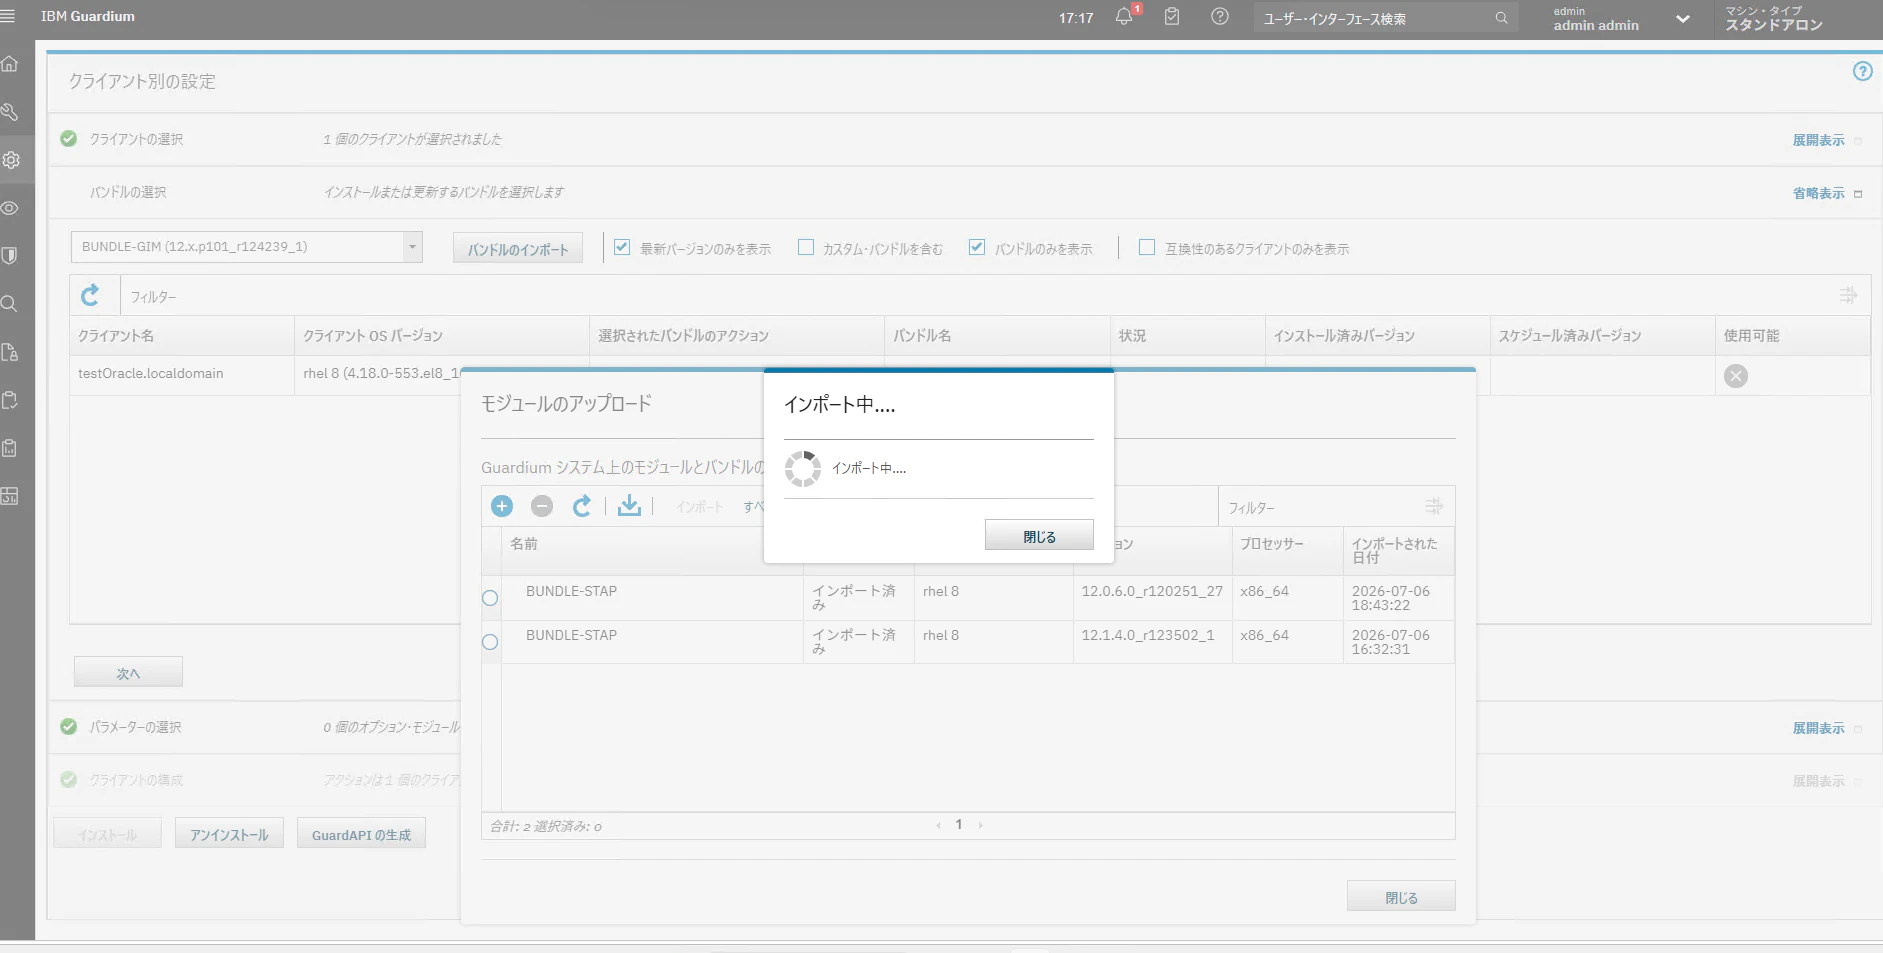This screenshot has height=953, width=1883.
Task: Expand クライアントの構成 section via 展開表示
Action: point(1818,781)
